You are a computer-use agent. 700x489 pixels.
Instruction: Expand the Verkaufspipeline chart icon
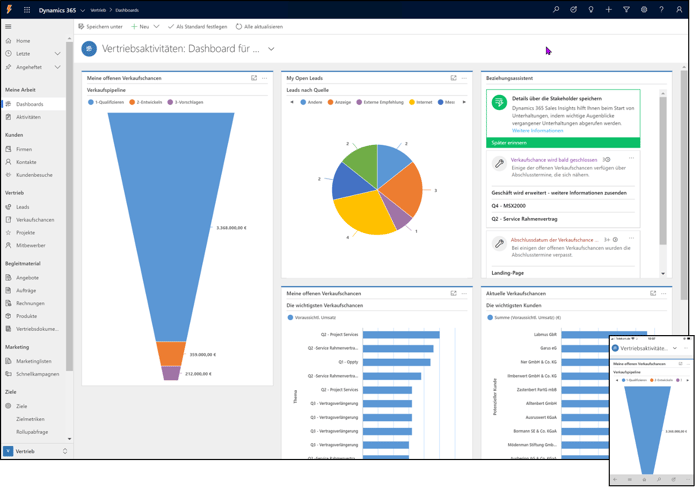click(x=254, y=78)
